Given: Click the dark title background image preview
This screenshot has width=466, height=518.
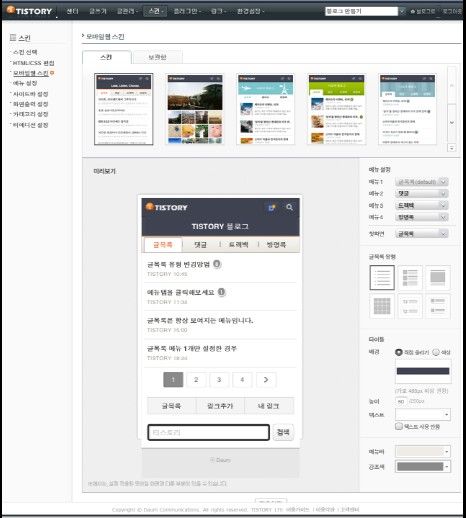Looking at the screenshot, I should [423, 371].
